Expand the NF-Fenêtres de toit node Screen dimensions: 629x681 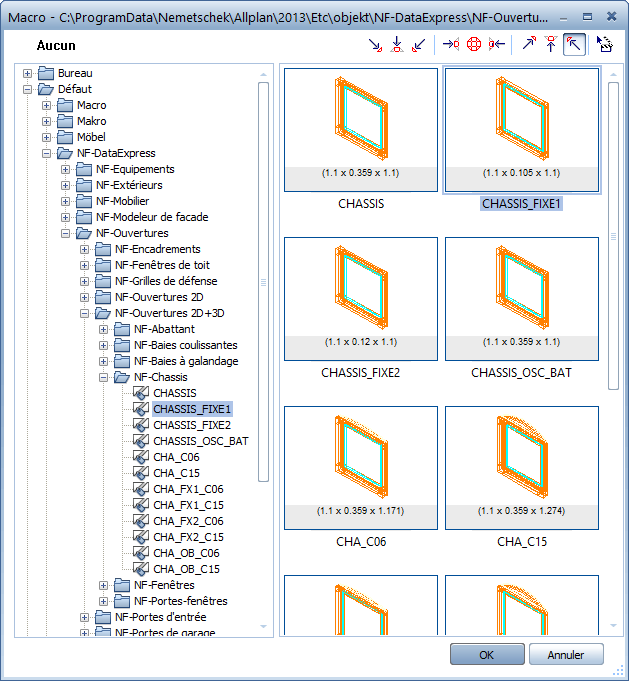pyautogui.click(x=84, y=265)
